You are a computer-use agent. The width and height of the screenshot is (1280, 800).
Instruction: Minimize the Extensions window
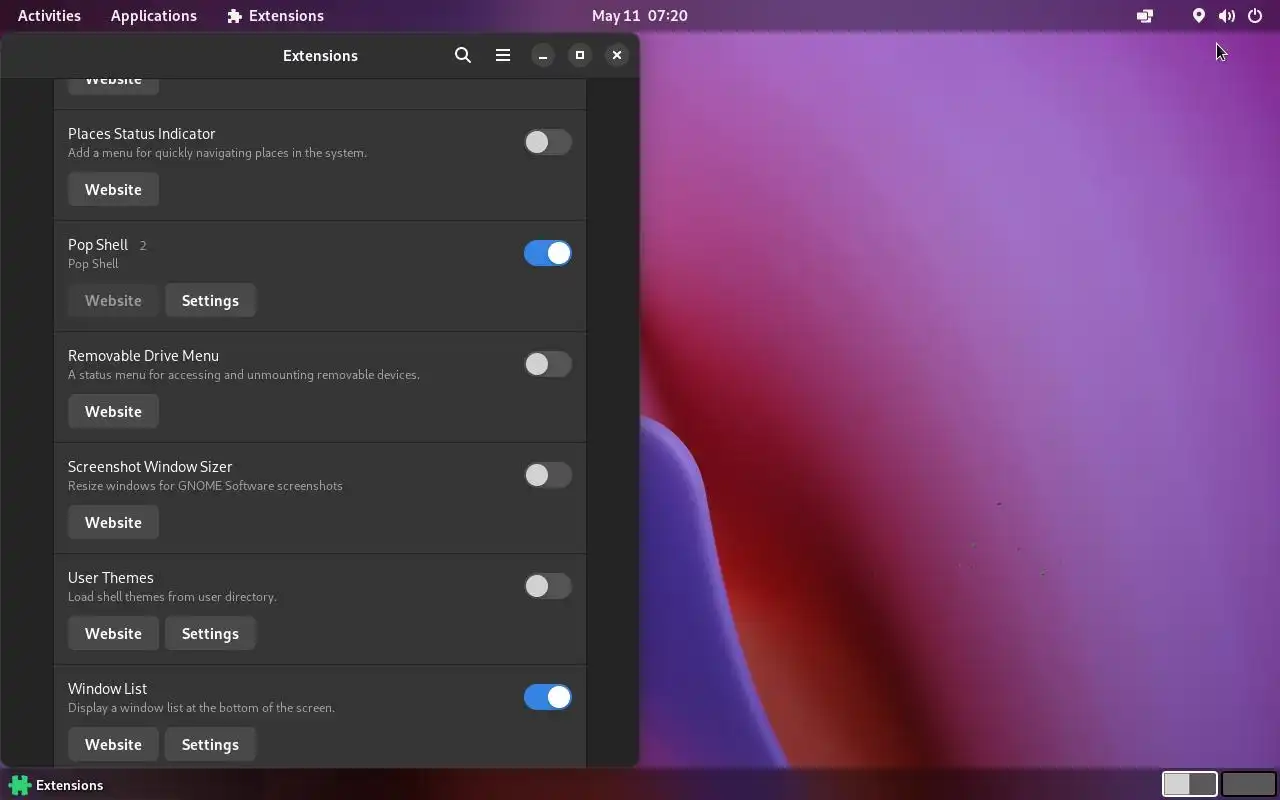point(543,55)
